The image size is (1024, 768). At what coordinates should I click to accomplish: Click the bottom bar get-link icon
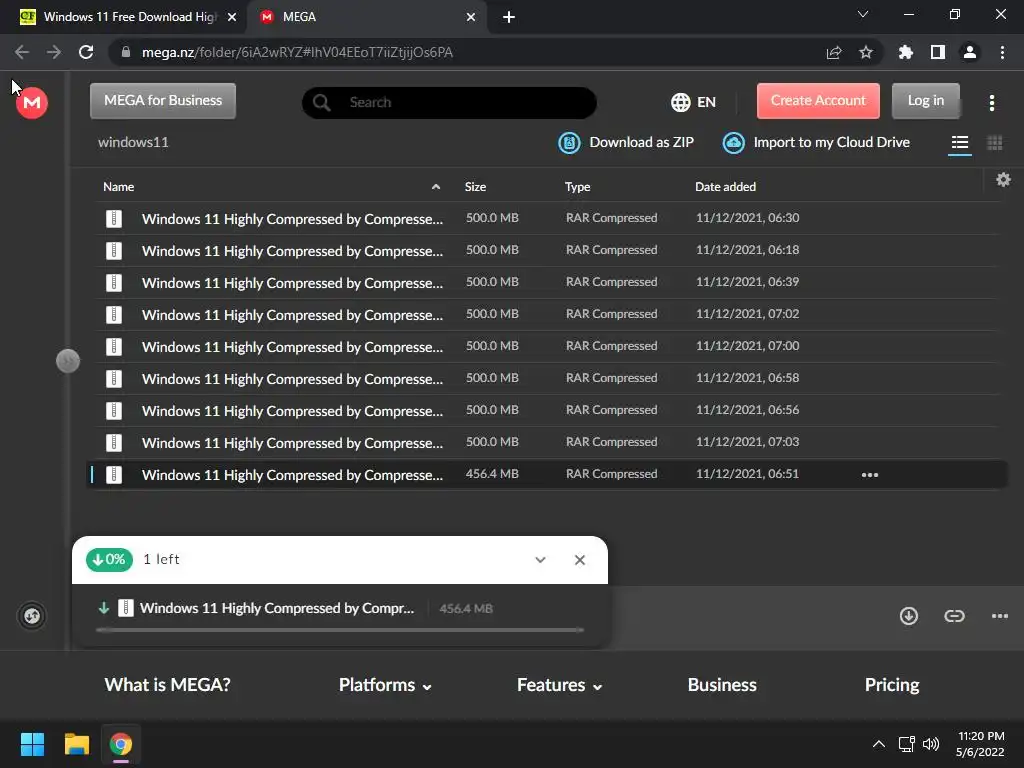(954, 616)
